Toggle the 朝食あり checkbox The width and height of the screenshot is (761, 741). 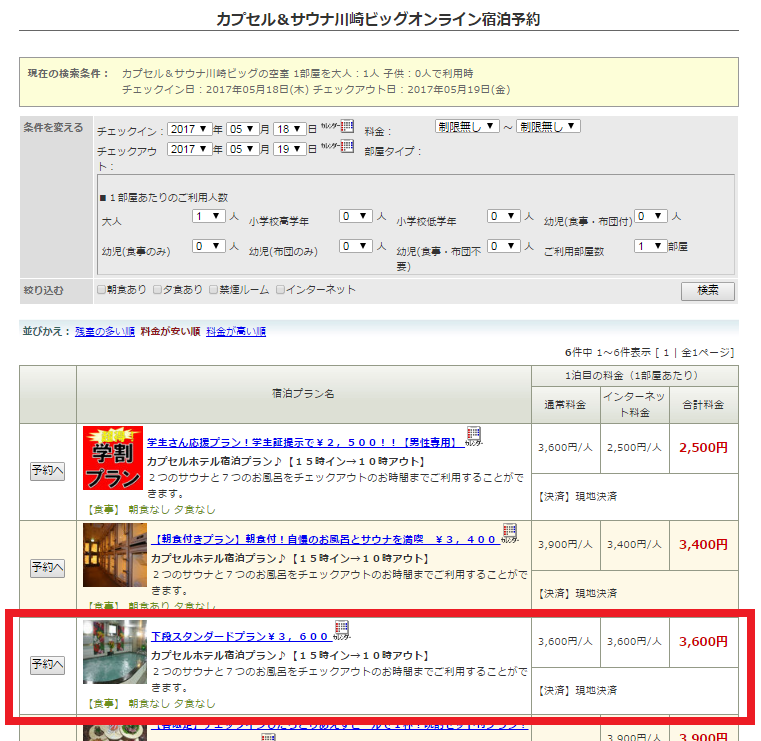(101, 290)
